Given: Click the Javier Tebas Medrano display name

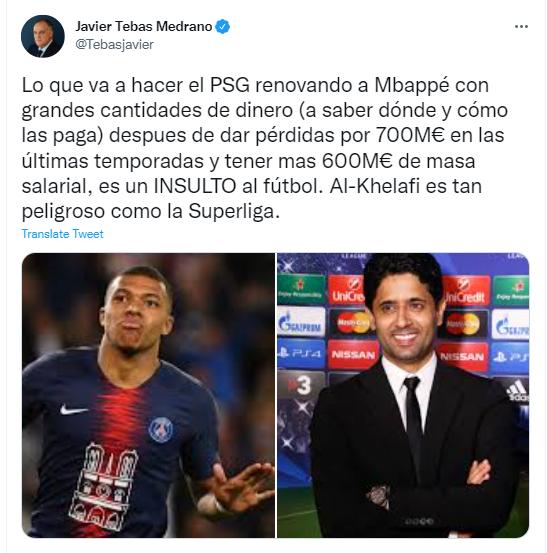Looking at the screenshot, I should point(144,26).
